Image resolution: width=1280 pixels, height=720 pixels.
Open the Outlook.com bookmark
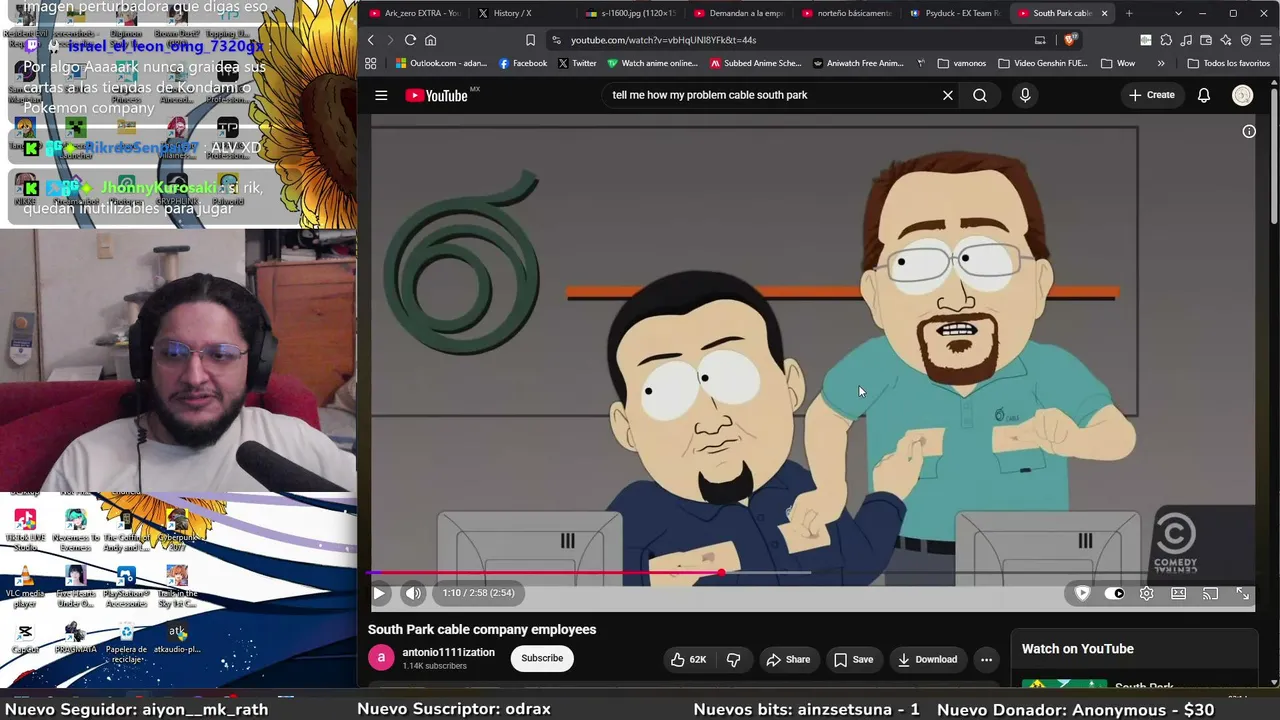click(x=441, y=63)
